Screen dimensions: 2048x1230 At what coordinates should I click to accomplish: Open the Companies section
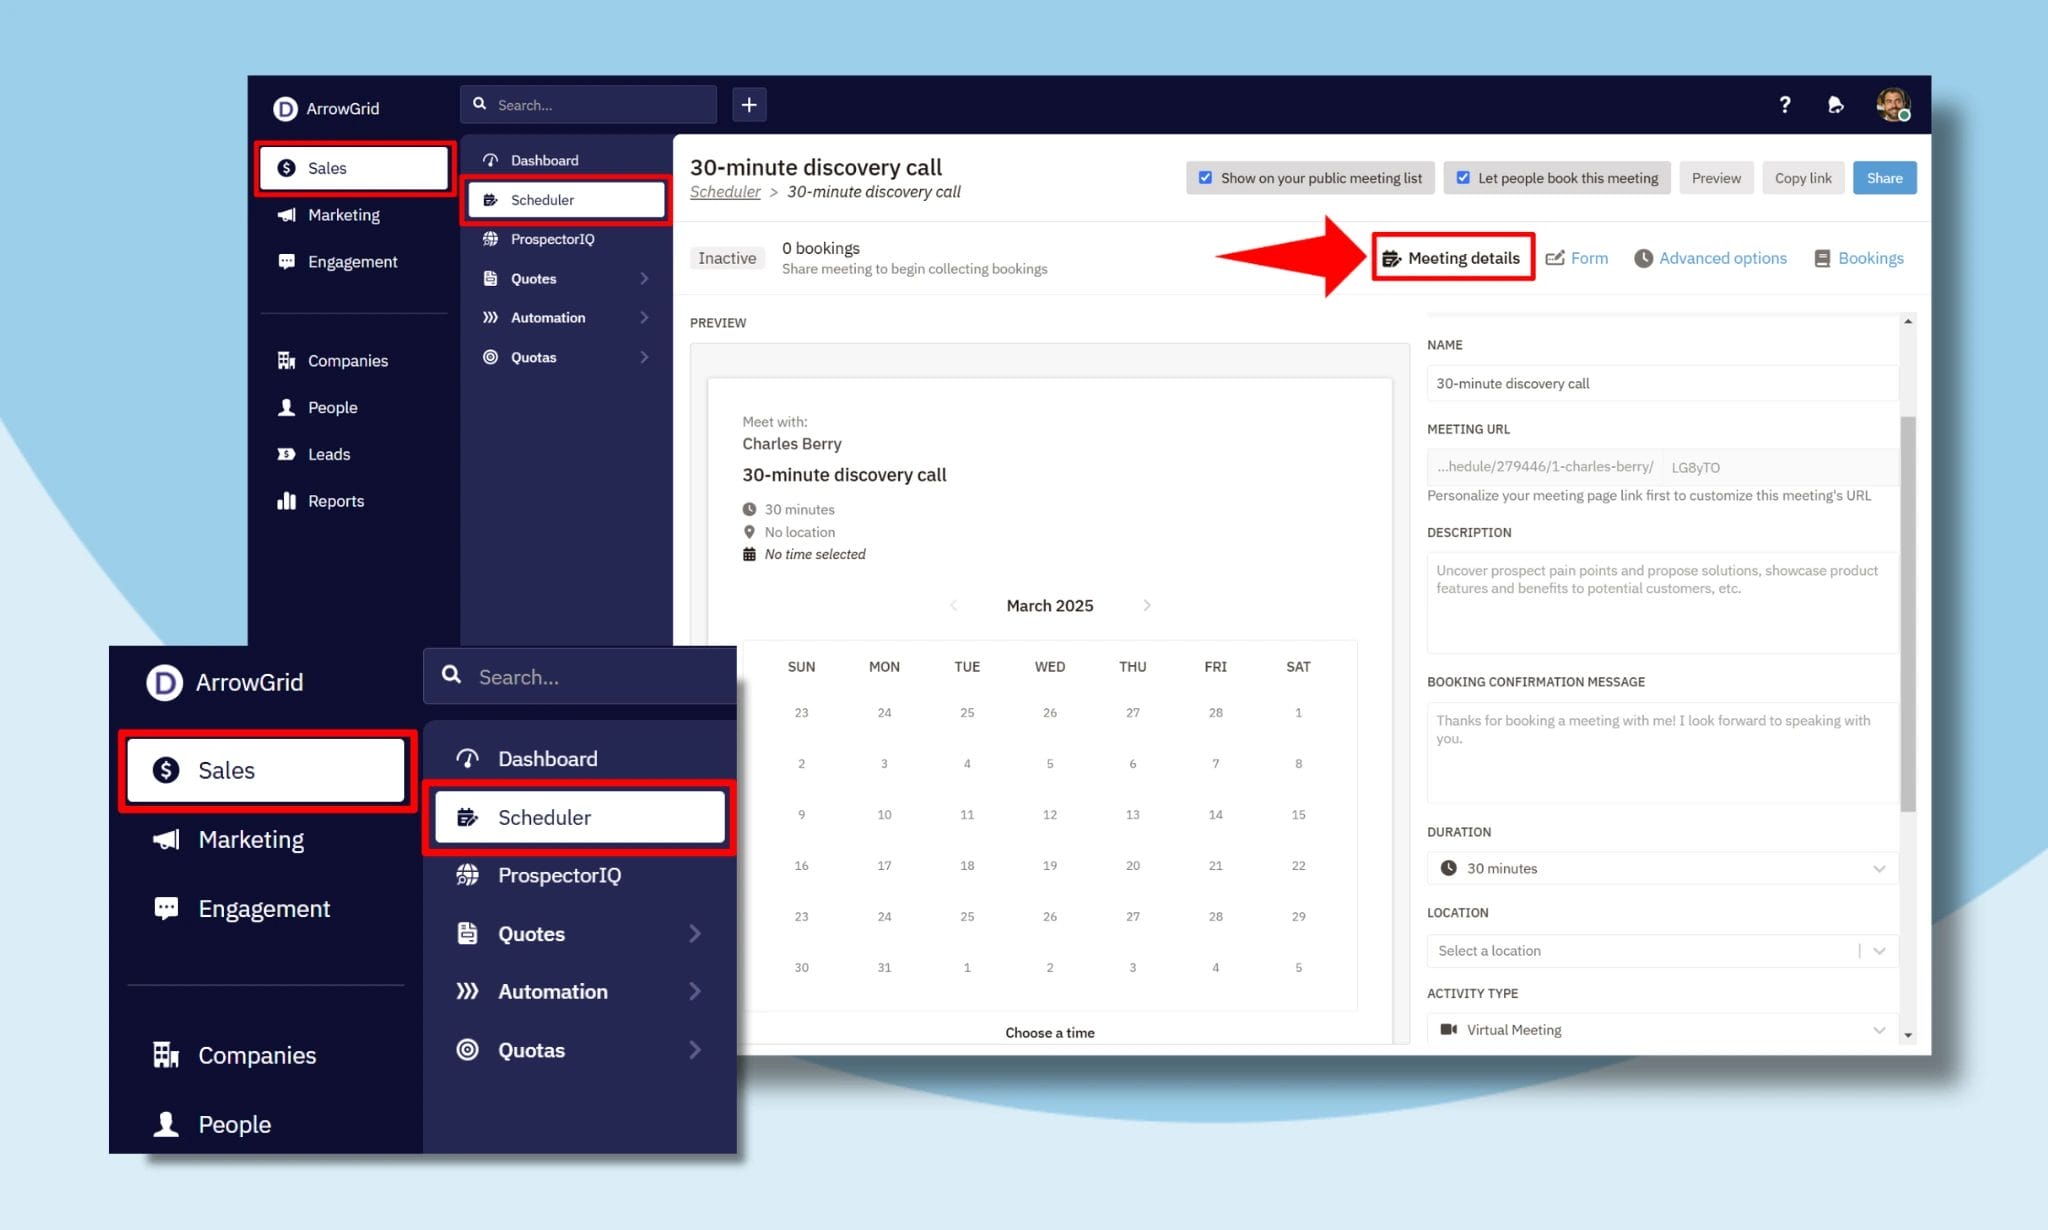coord(347,360)
